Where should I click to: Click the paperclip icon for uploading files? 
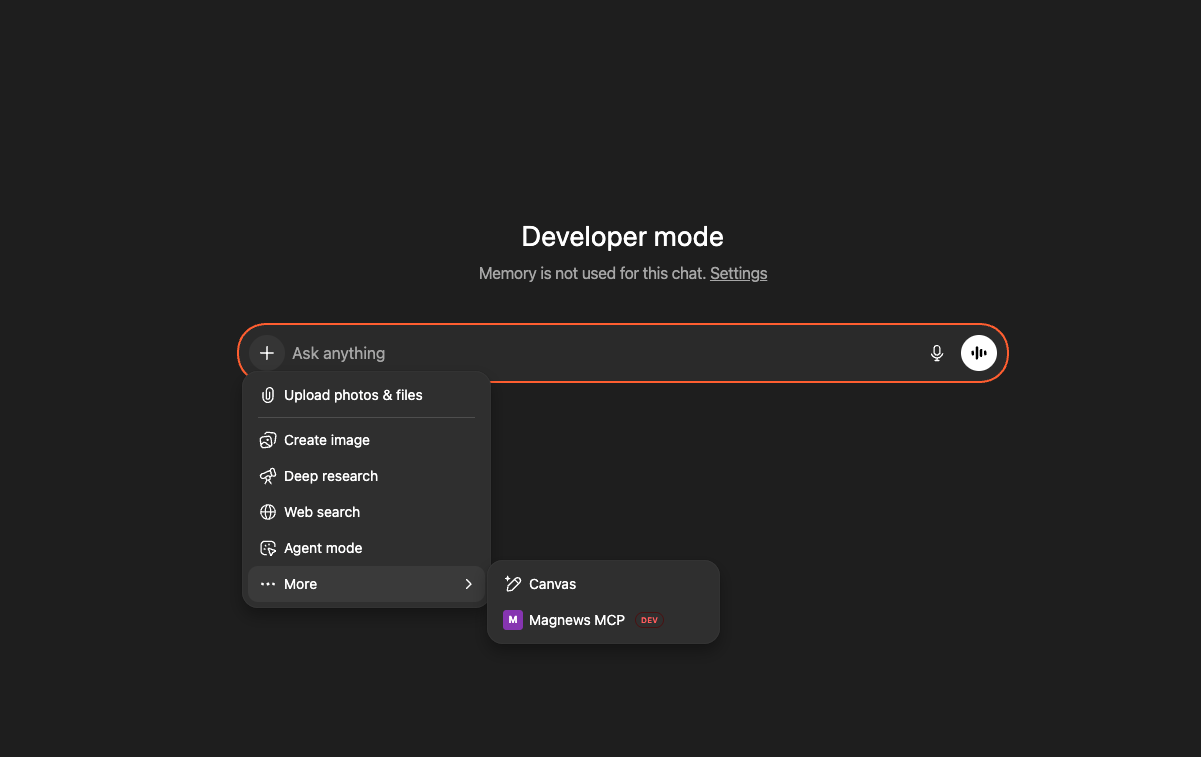268,395
